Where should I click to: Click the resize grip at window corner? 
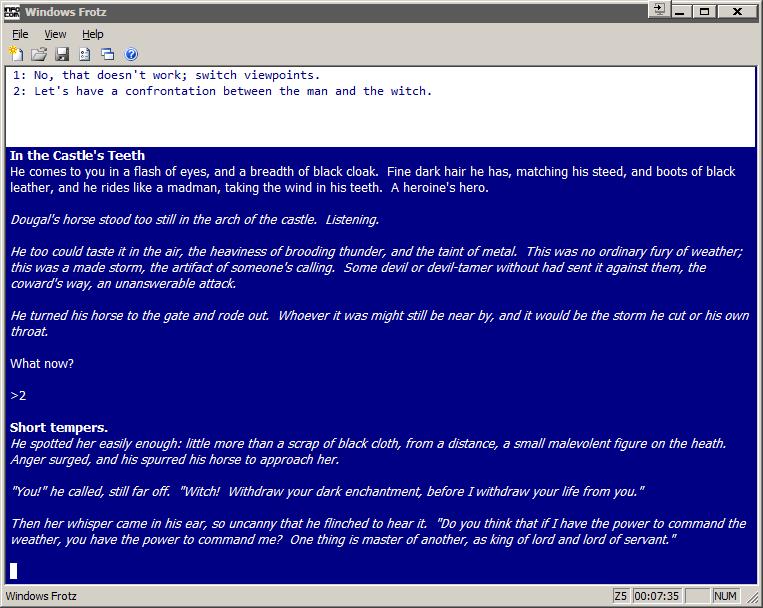(x=752, y=597)
